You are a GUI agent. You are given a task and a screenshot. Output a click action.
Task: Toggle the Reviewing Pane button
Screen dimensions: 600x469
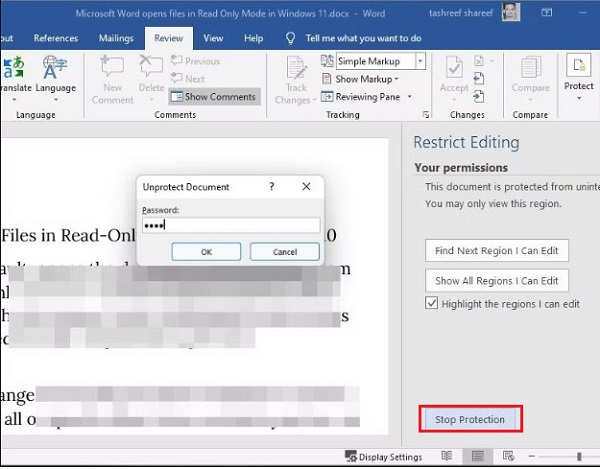tap(361, 97)
